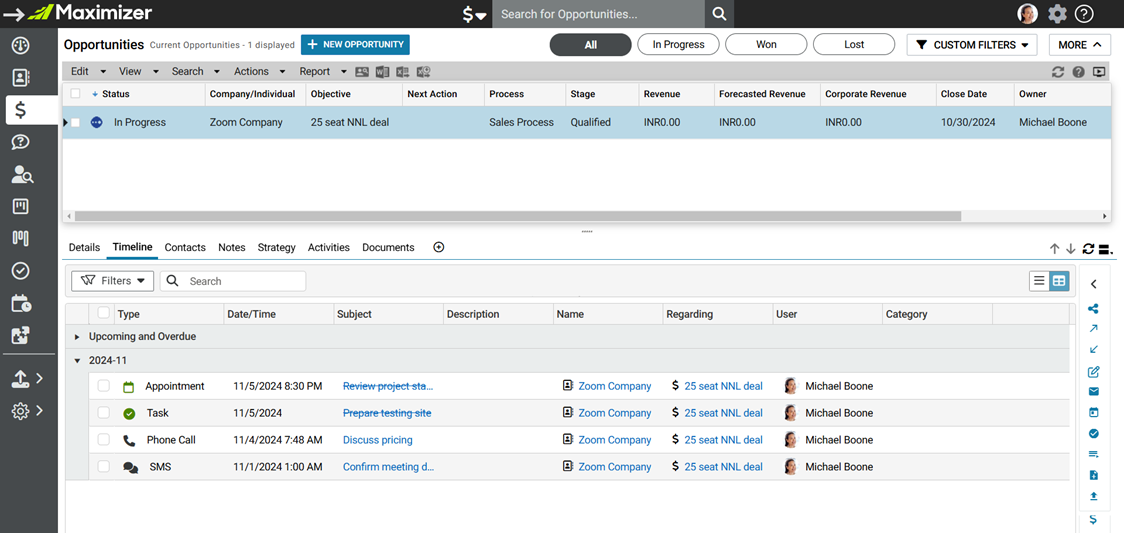Add a new tab with plus circle icon
Screen dimensions: 1124x533
tap(439, 247)
